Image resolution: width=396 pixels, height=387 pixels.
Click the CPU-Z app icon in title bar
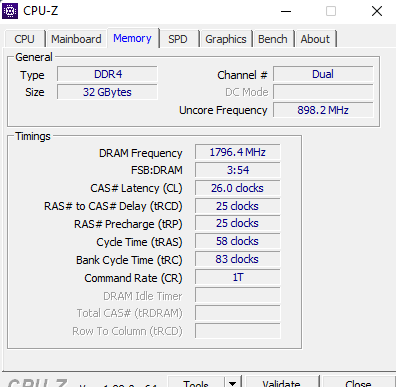pyautogui.click(x=10, y=11)
